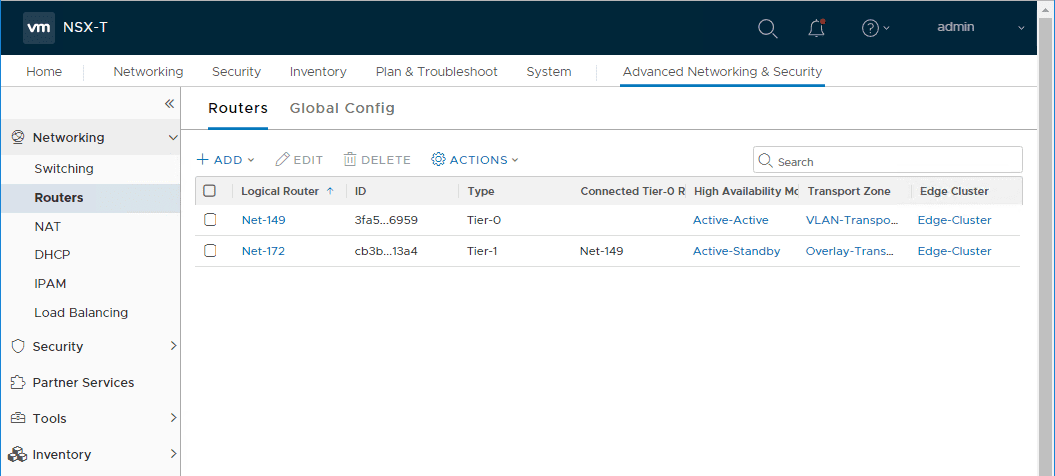Open the ADD router dropdown
1055x476 pixels.
(x=225, y=160)
